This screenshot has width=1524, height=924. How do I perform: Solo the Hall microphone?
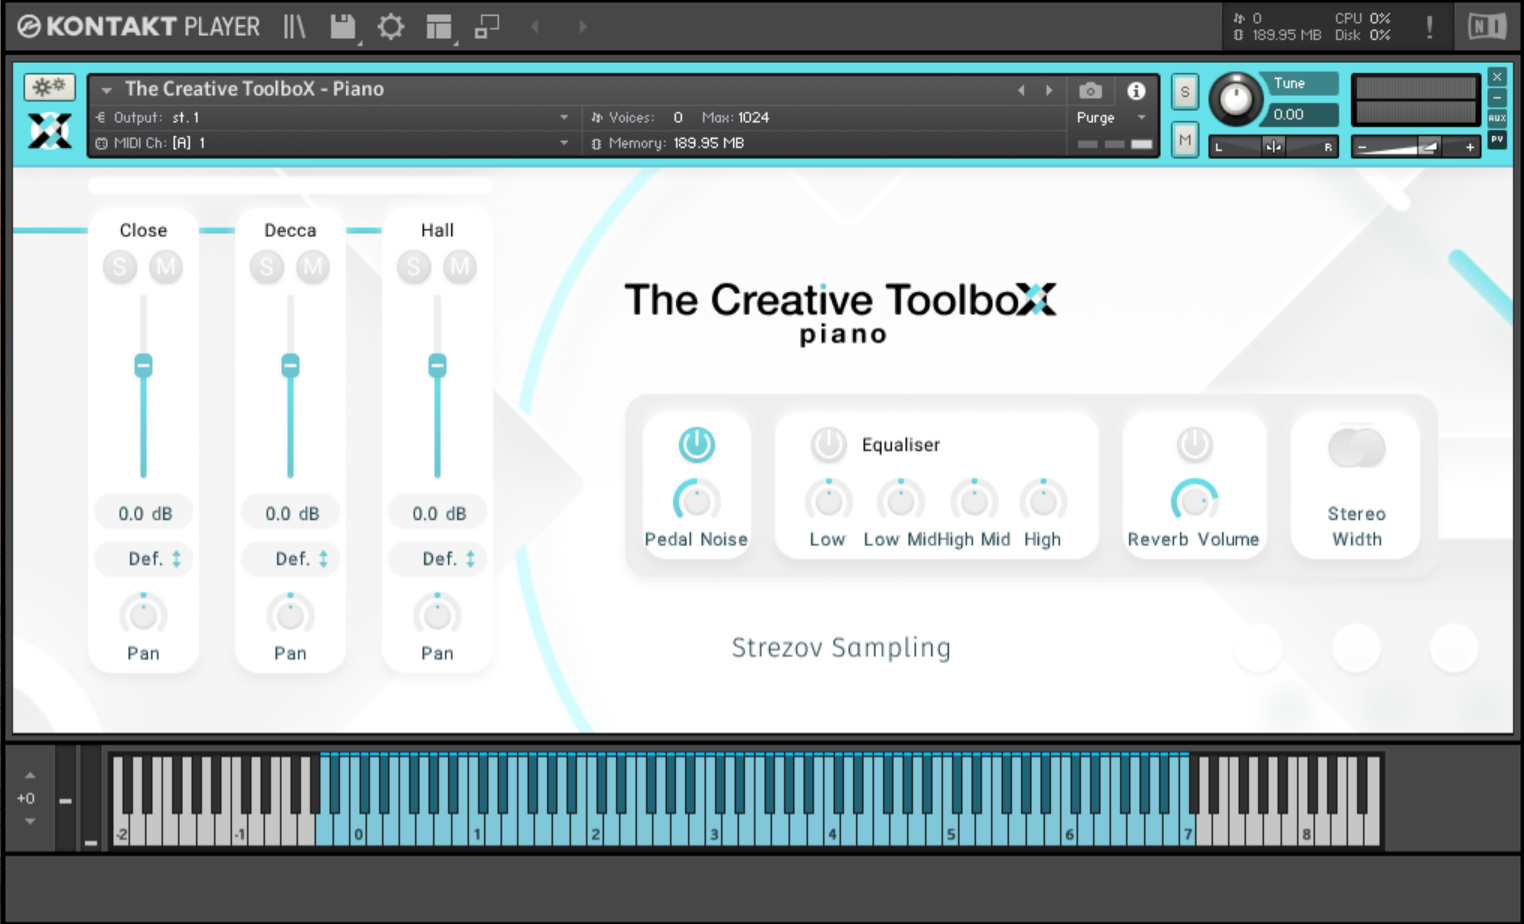coord(414,267)
